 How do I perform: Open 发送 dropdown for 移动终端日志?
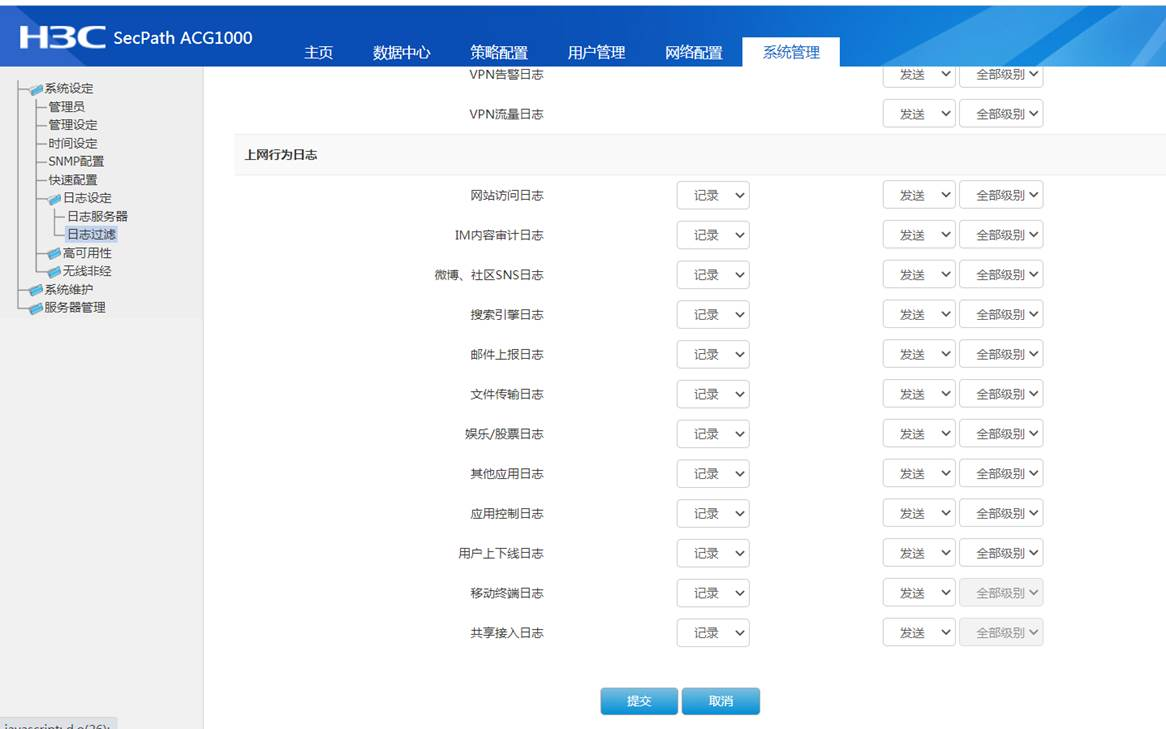coord(919,593)
